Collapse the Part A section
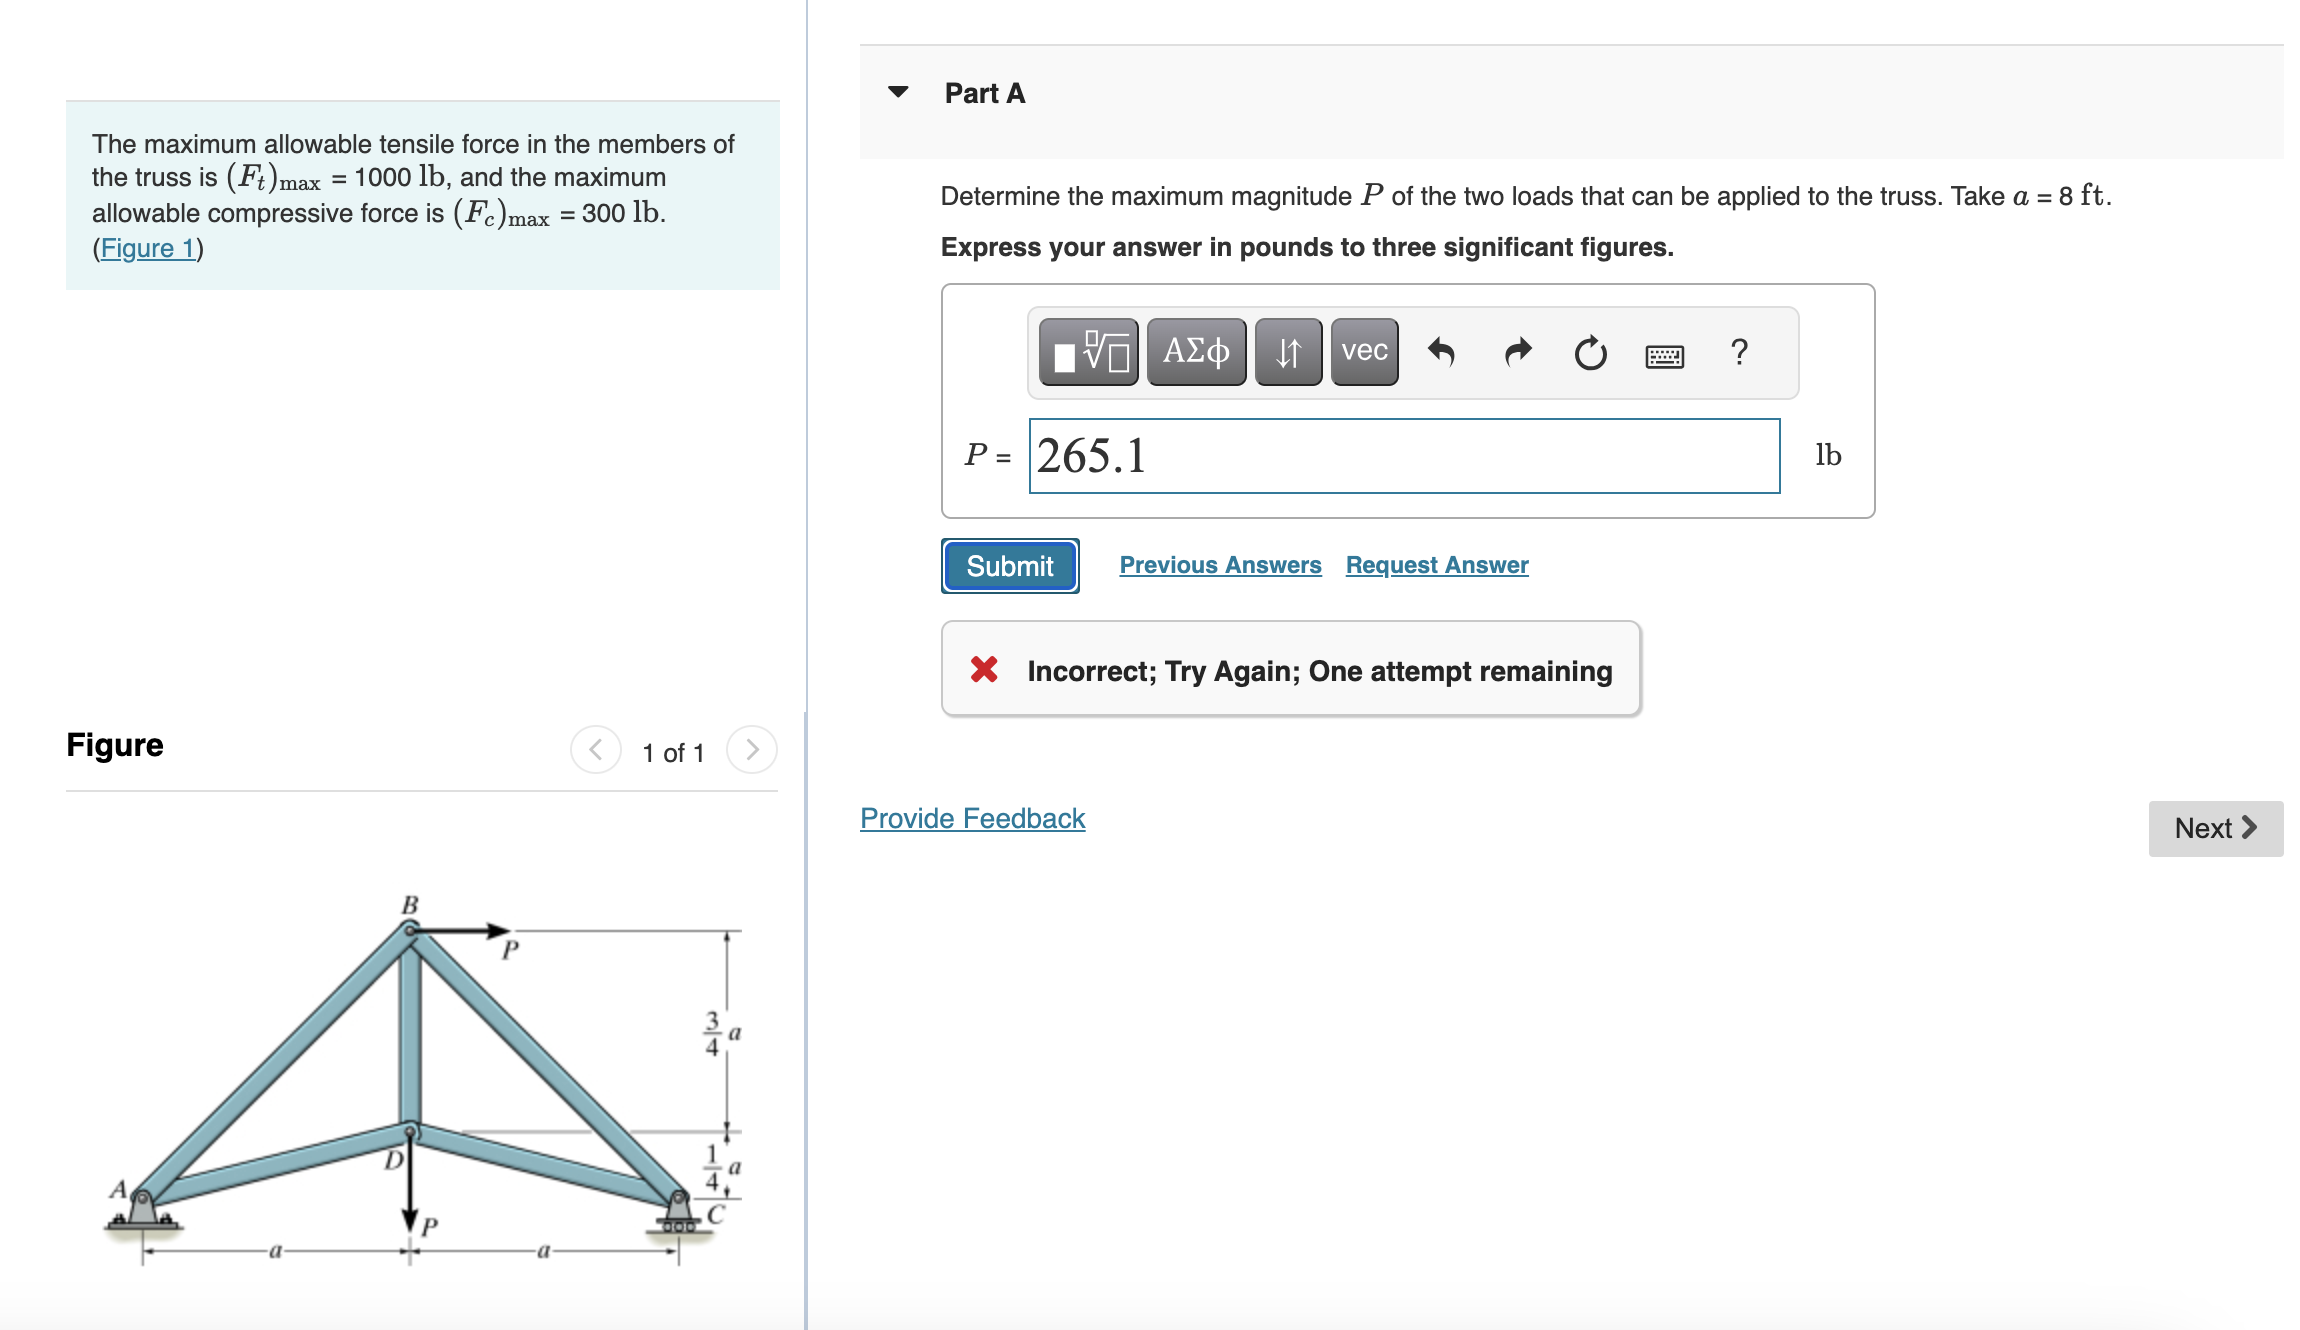The image size is (2300, 1330). tap(899, 92)
